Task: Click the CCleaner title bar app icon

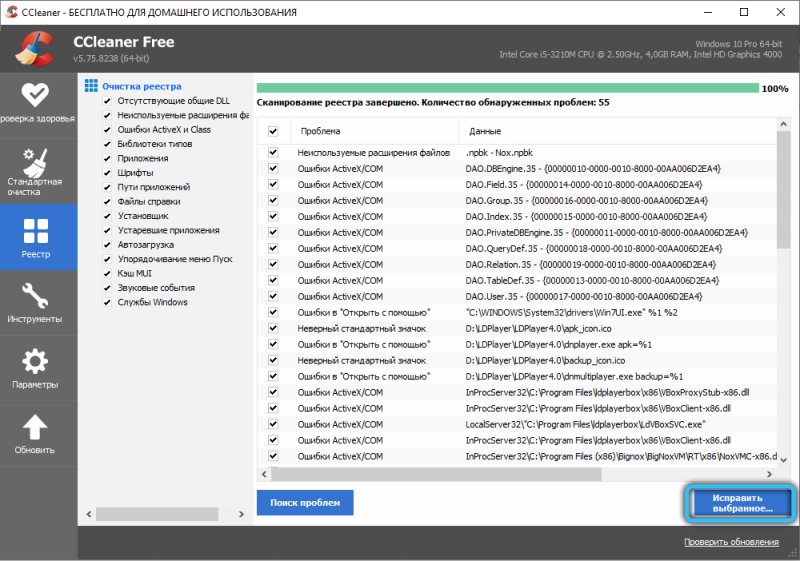Action: [11, 12]
